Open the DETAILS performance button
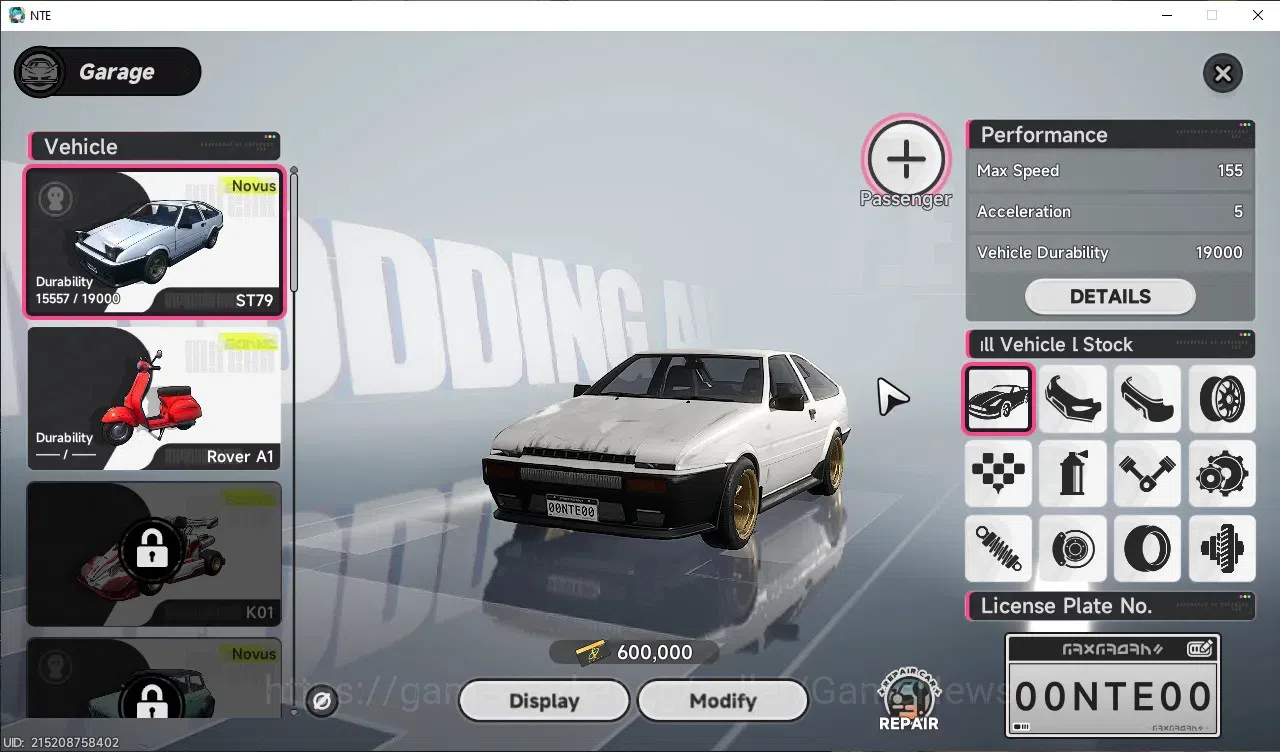This screenshot has height=752, width=1280. pyautogui.click(x=1110, y=296)
